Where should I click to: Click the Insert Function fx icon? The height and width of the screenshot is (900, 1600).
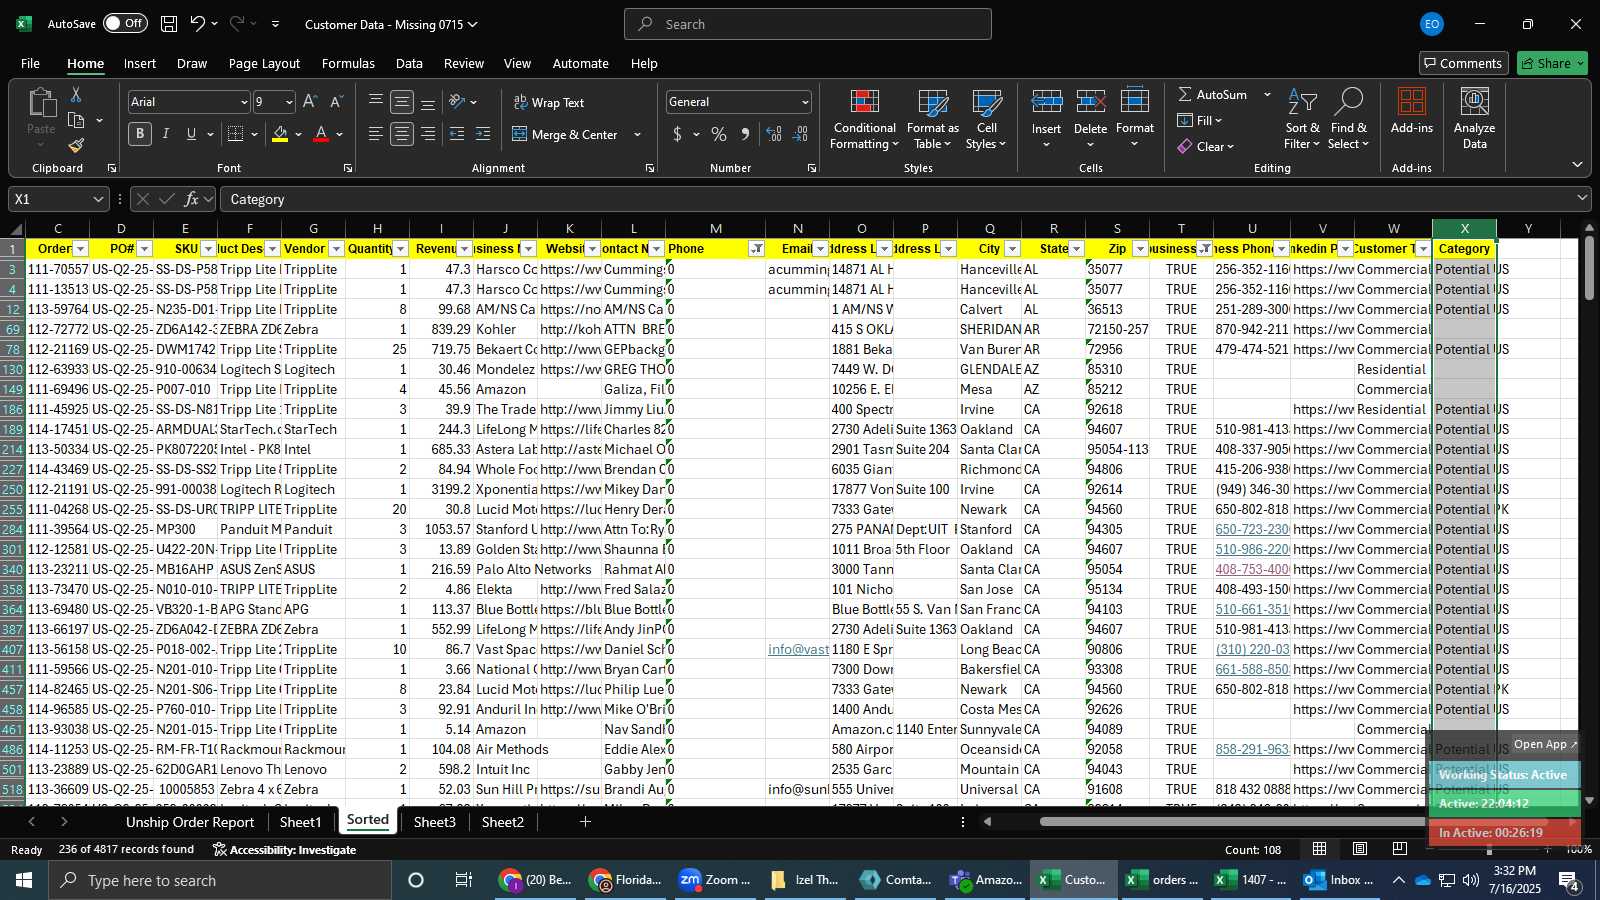[x=192, y=199]
